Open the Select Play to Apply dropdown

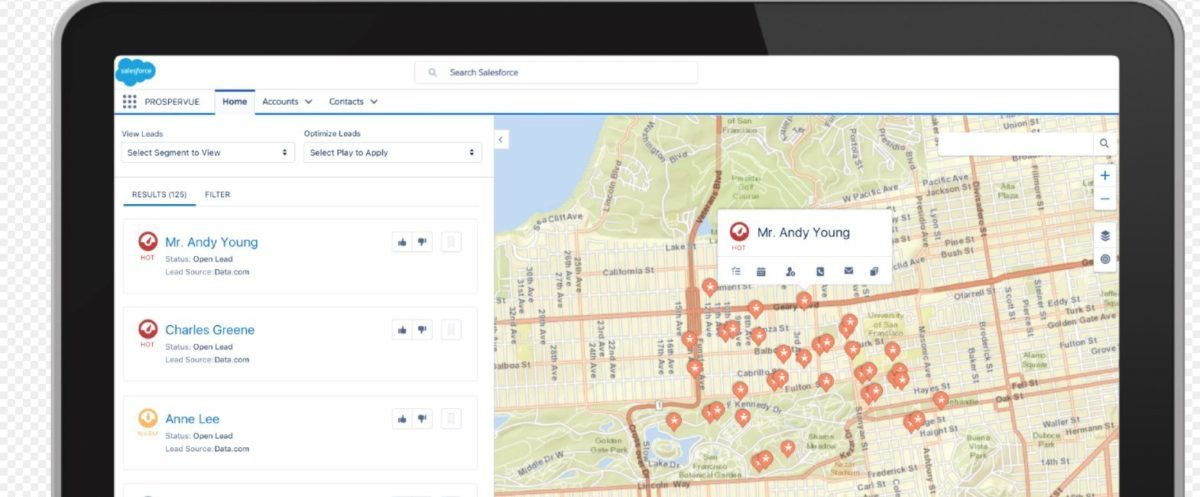(391, 153)
